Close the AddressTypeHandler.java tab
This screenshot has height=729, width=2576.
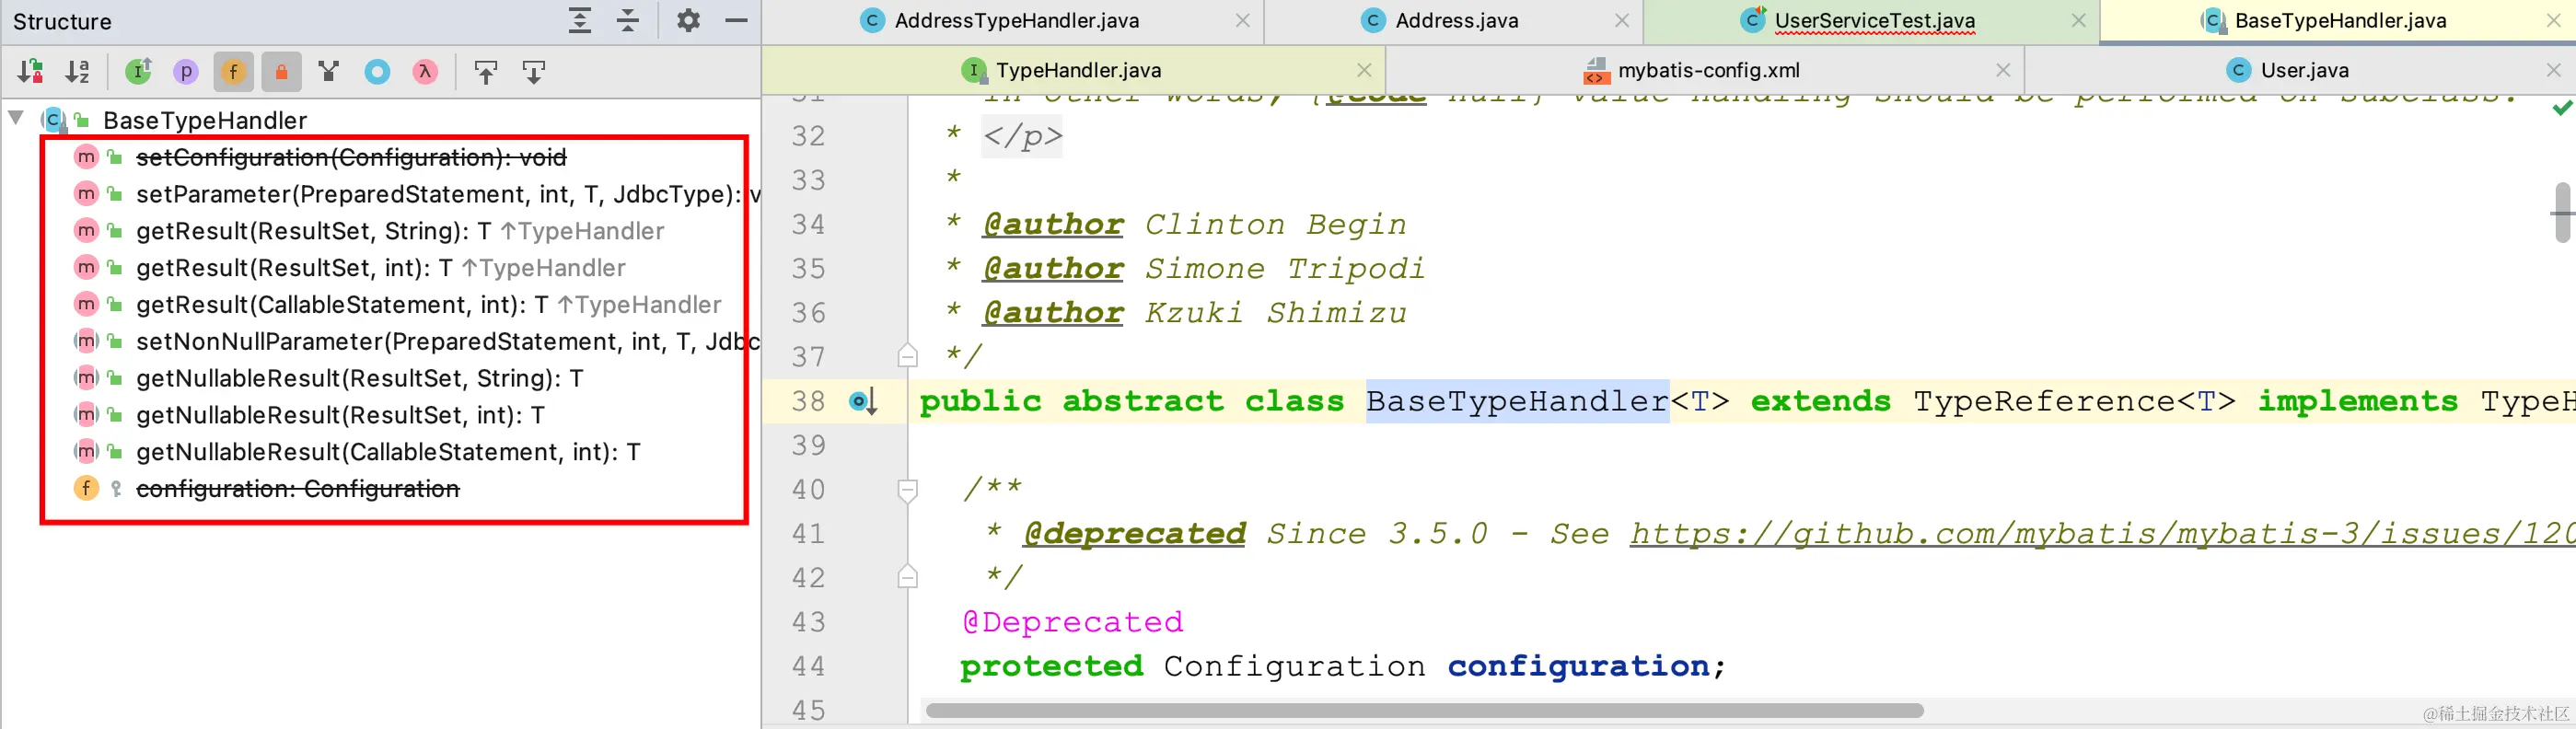(1242, 20)
